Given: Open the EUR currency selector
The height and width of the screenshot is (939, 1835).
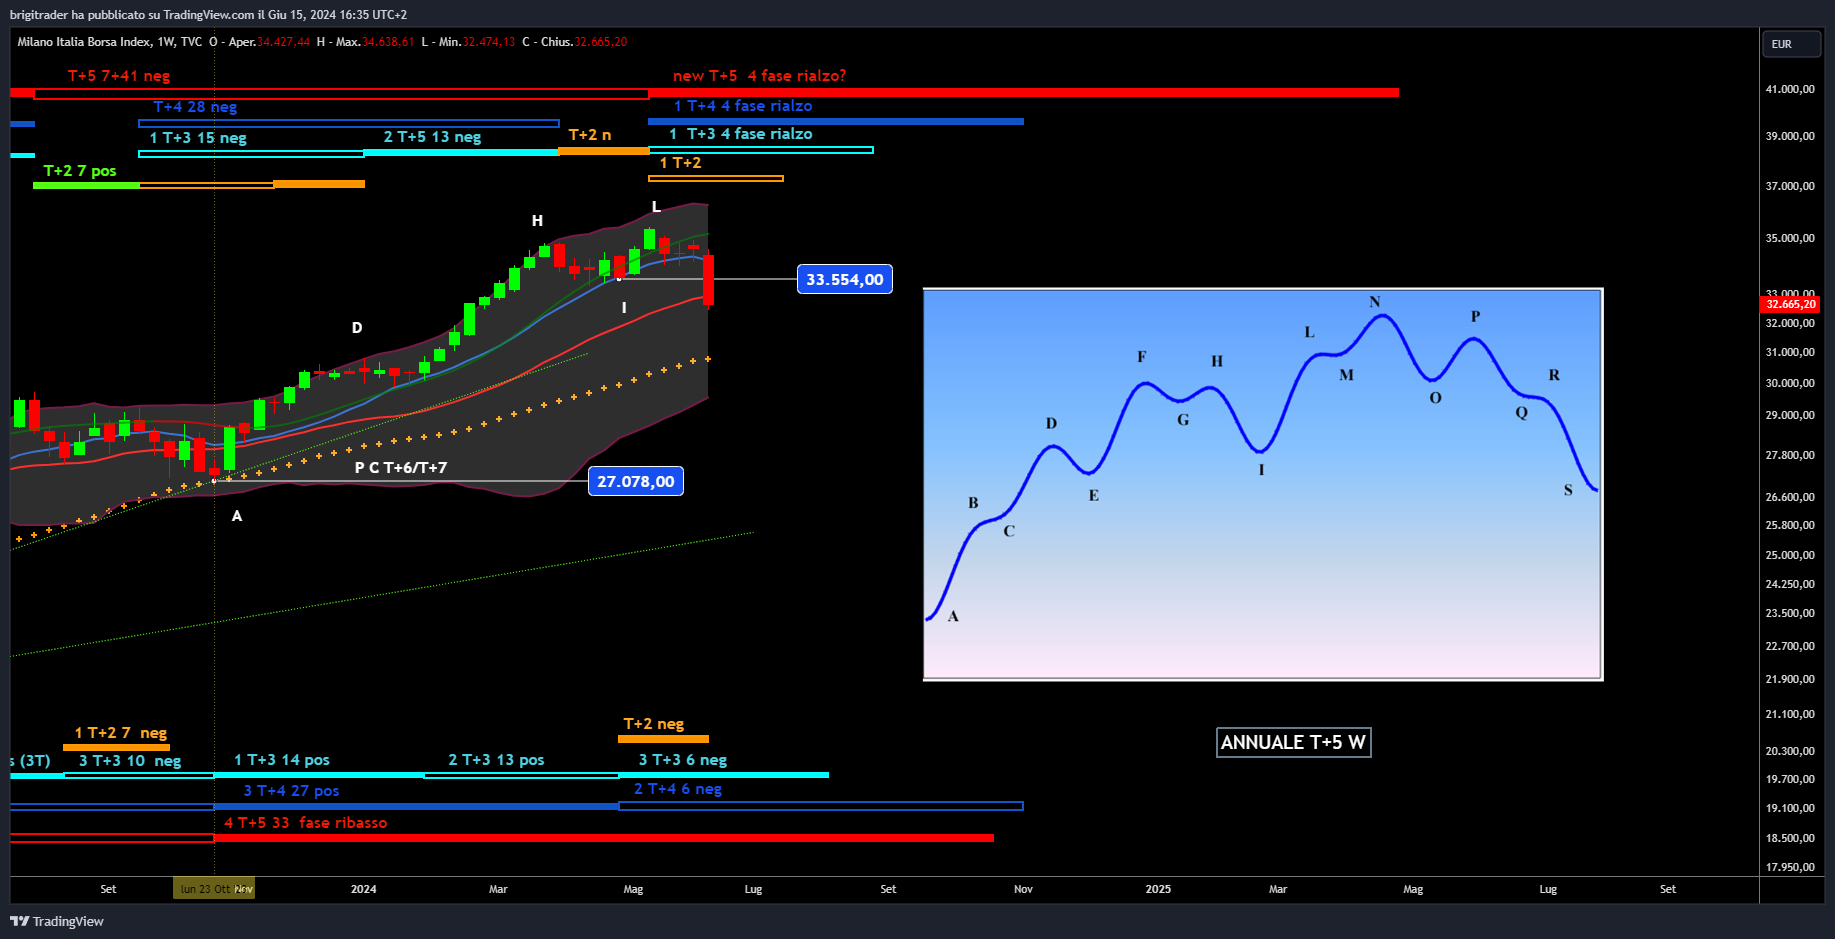Looking at the screenshot, I should tap(1789, 44).
